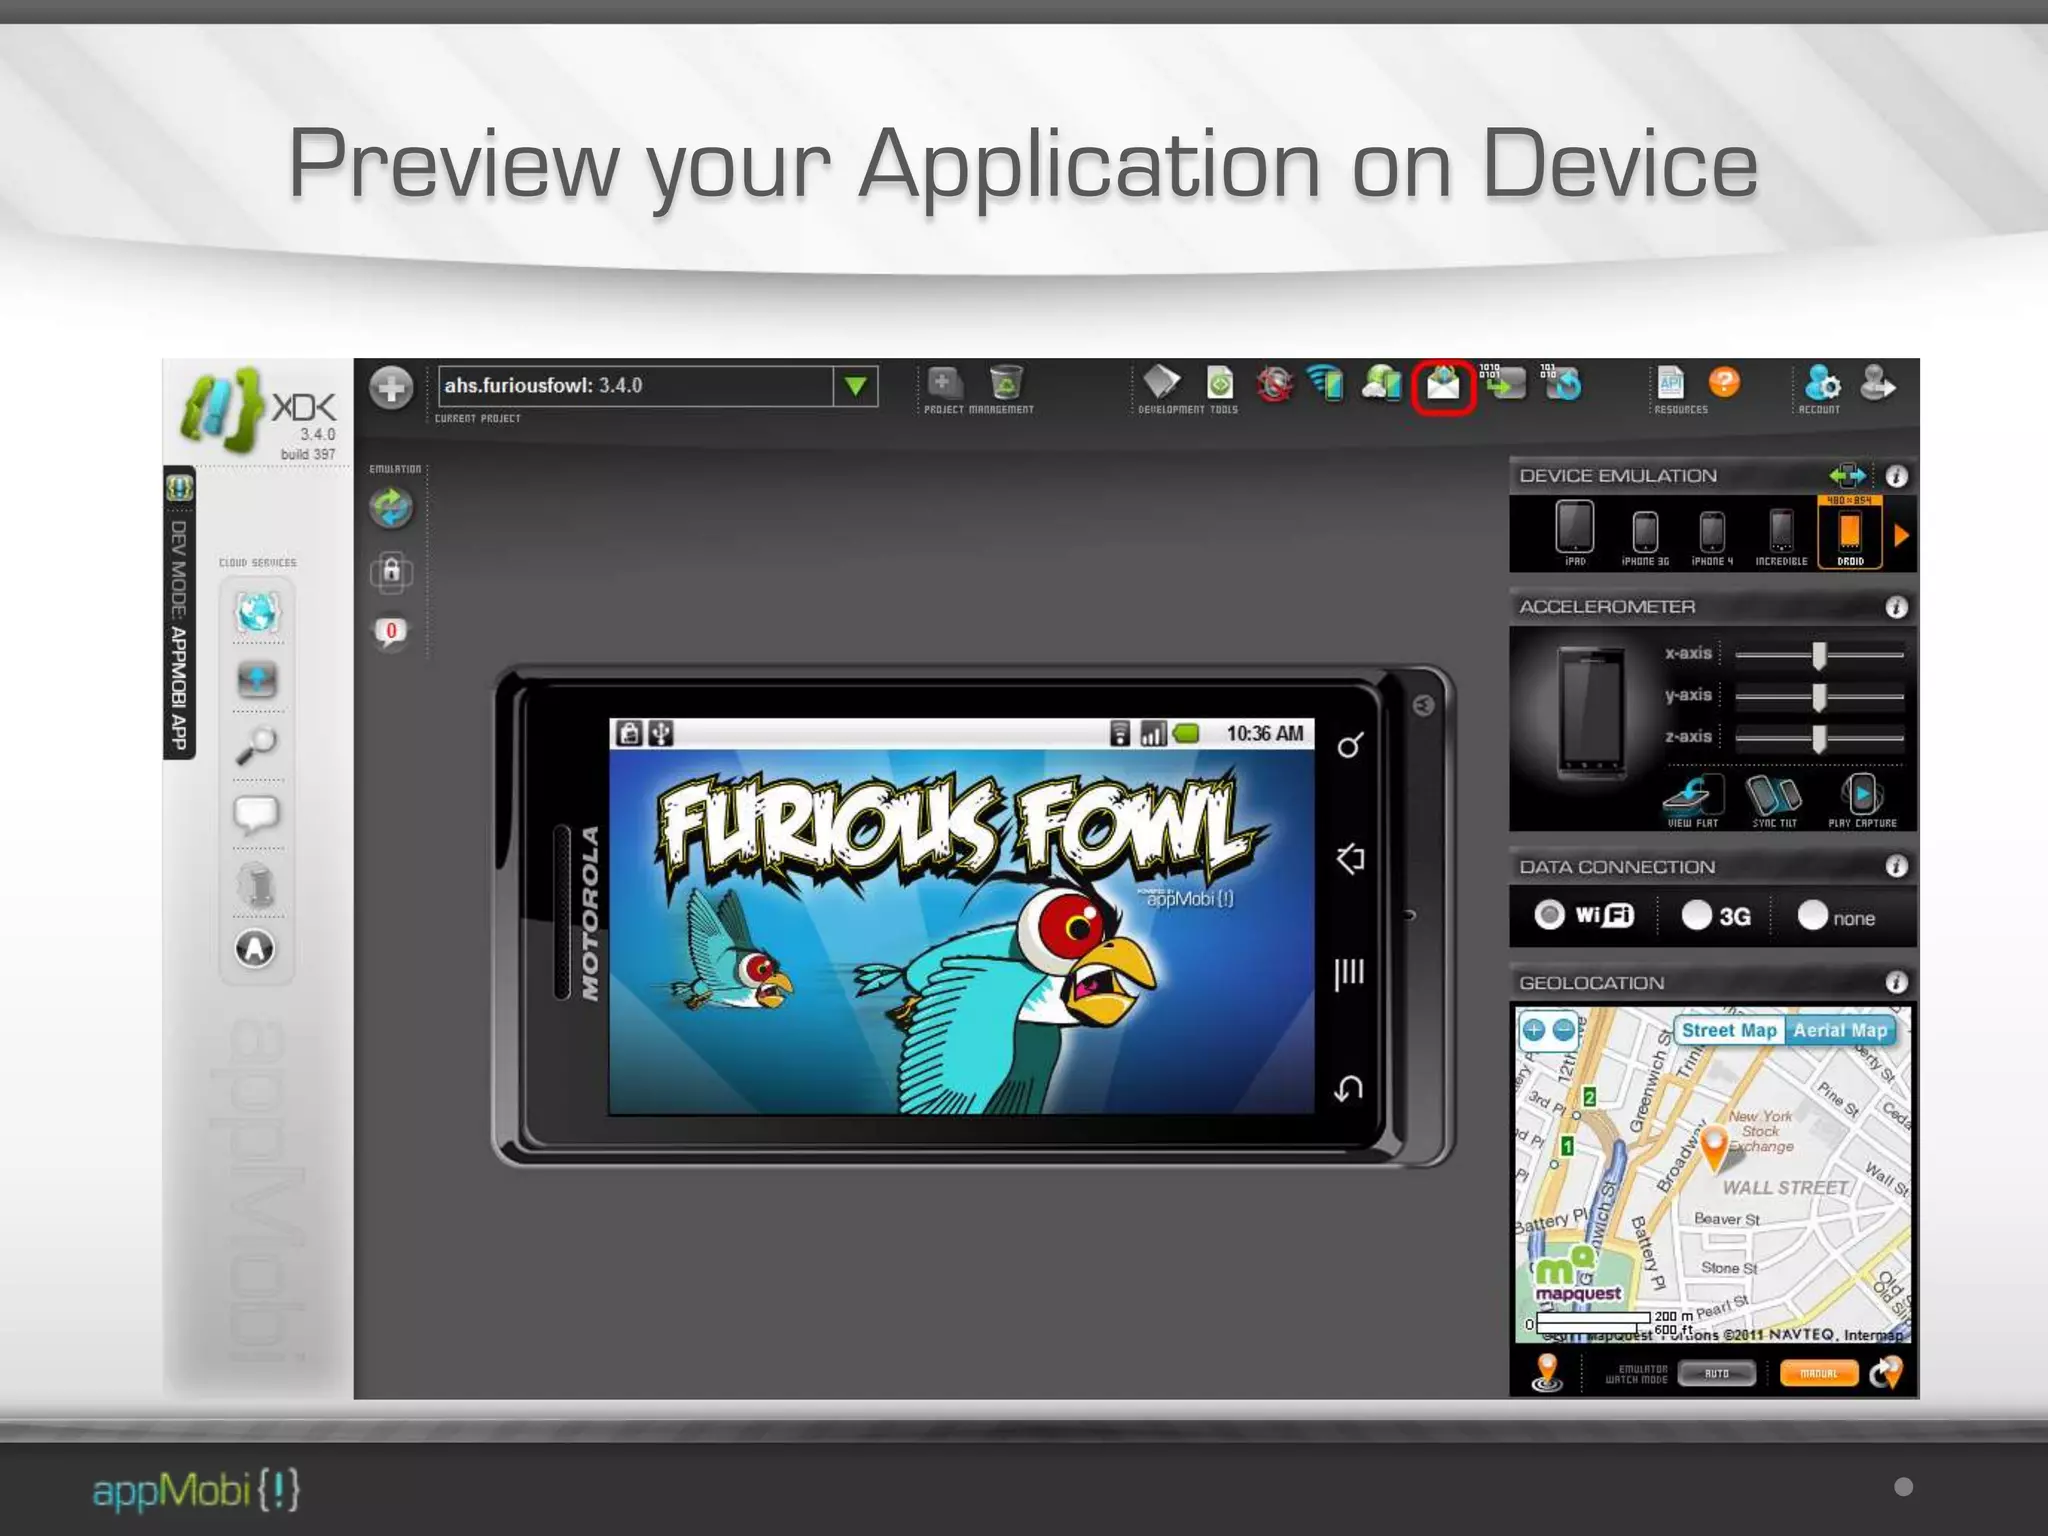This screenshot has height=1536, width=2048.
Task: Click the red zero notification bubble
Action: pos(391,631)
